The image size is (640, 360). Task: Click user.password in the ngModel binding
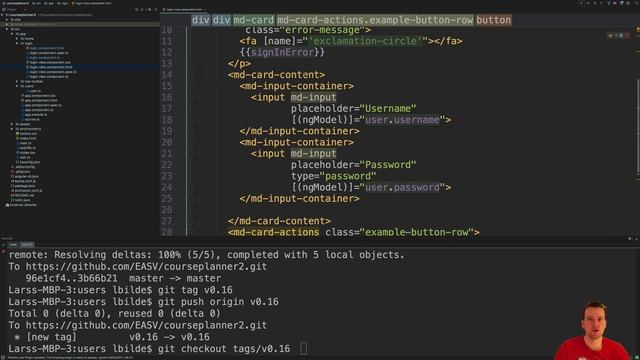tap(402, 187)
